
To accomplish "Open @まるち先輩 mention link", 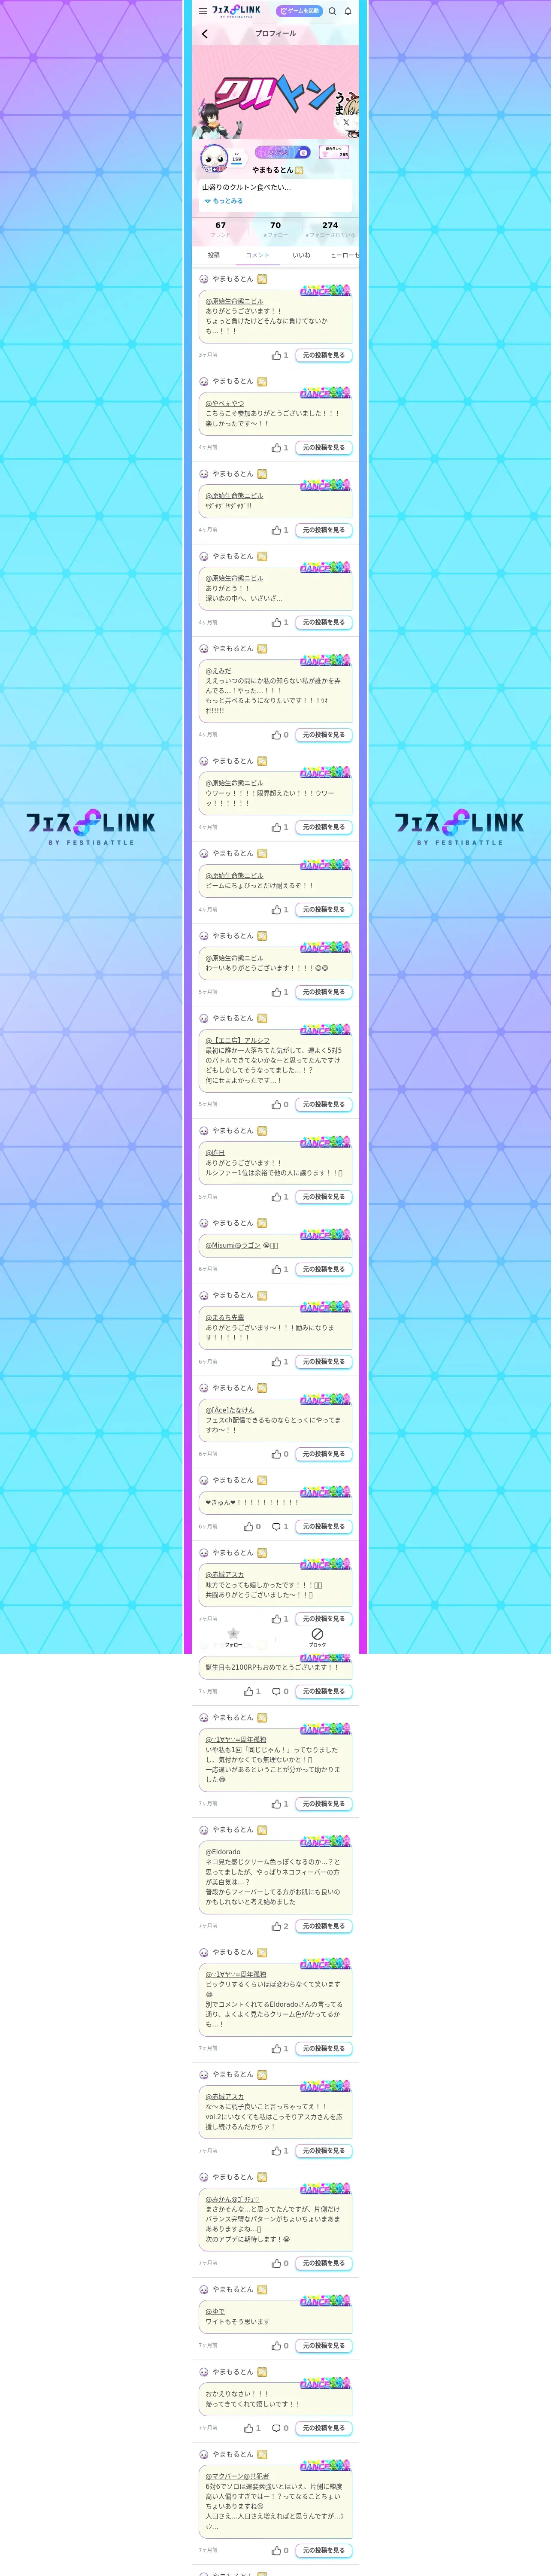I will point(225,1318).
